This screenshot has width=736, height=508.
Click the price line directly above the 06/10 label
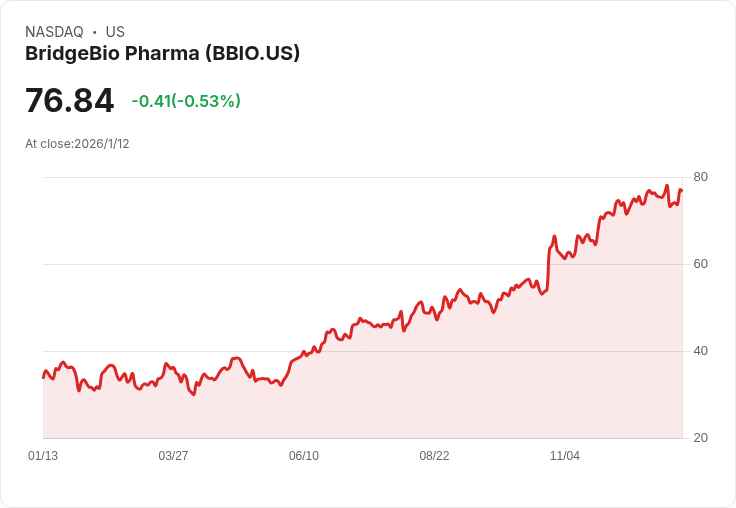[x=304, y=354]
